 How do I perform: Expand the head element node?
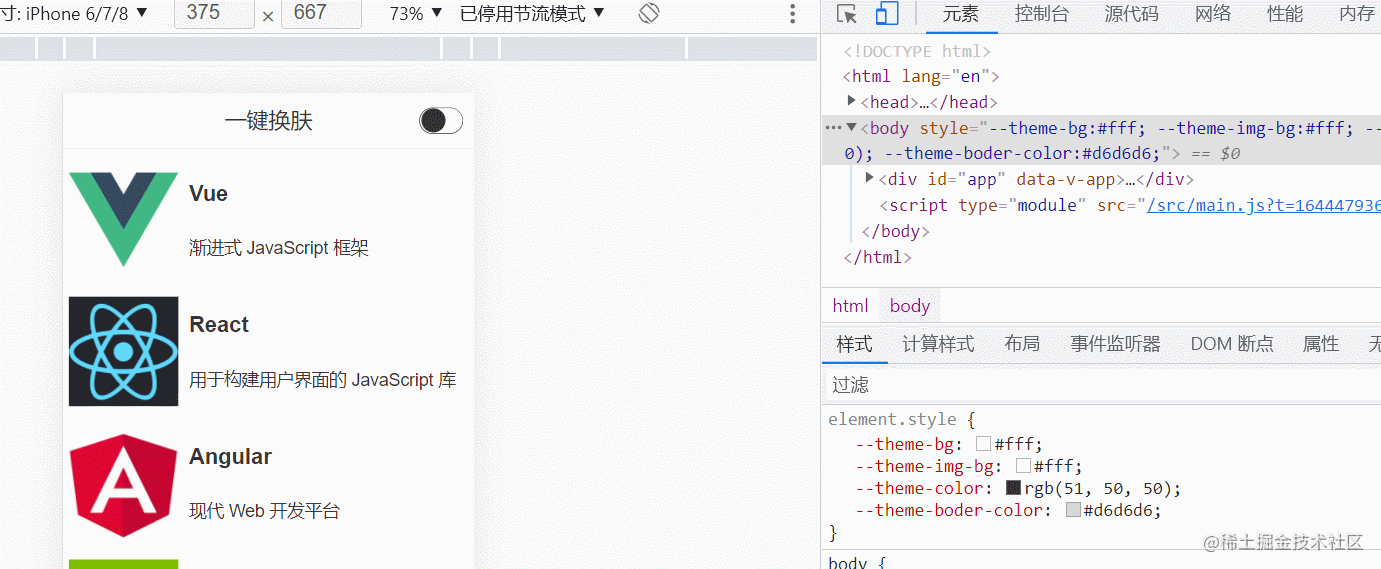click(852, 101)
